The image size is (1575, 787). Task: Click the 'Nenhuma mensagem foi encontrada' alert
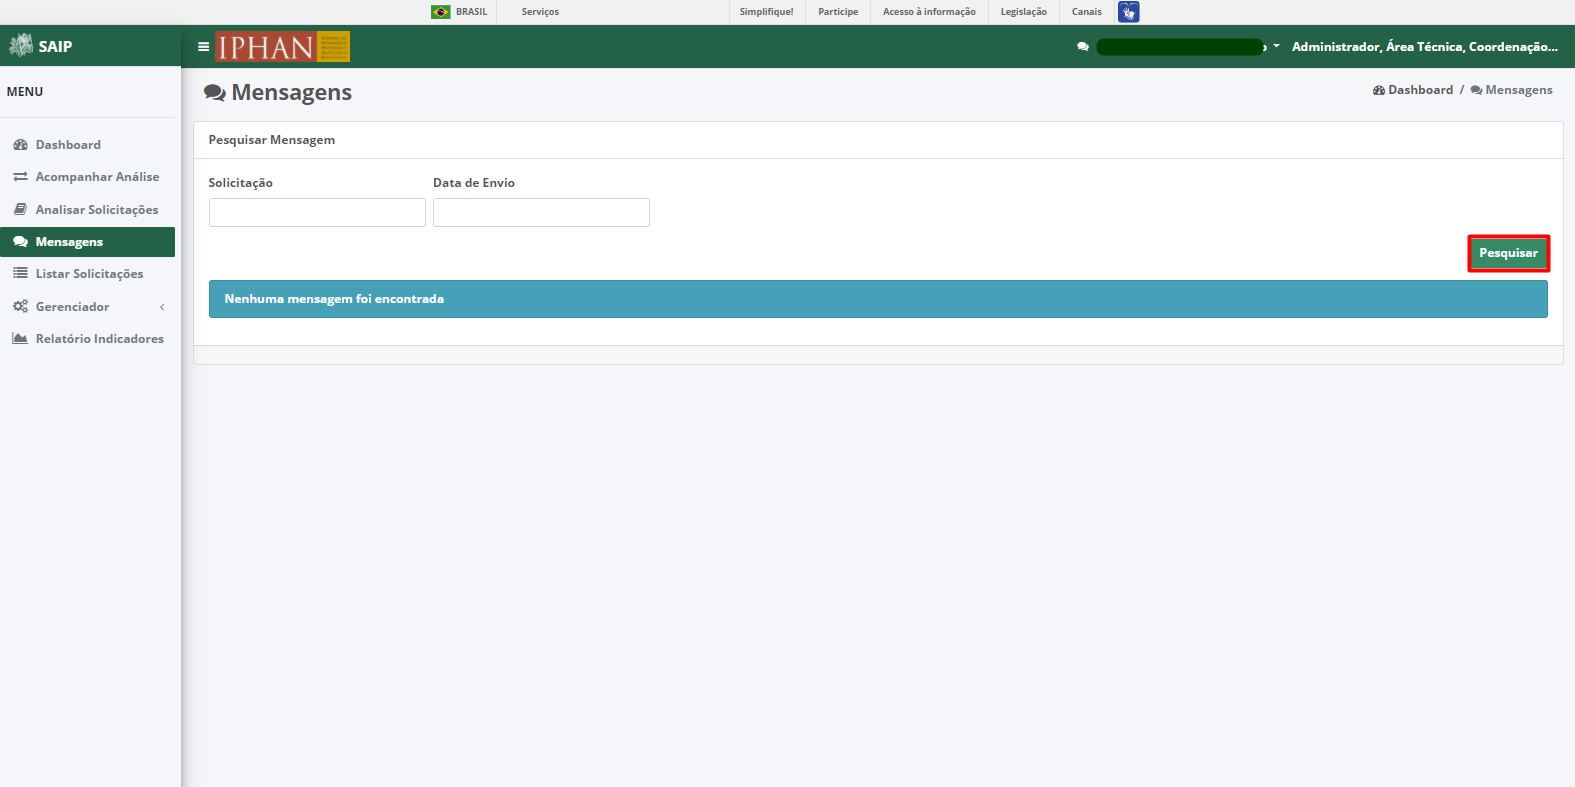click(x=878, y=299)
